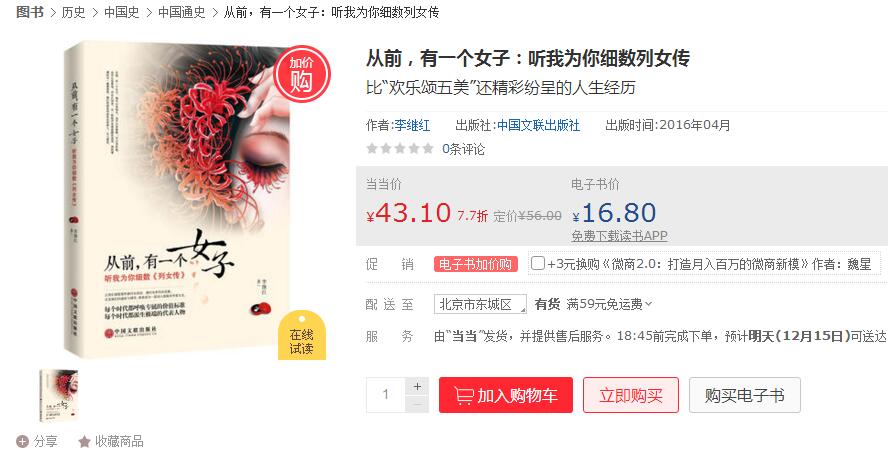Viewport: 888px width, 461px height.
Task: Expand the 满59元免运费 shipping arrow
Action: pyautogui.click(x=648, y=304)
